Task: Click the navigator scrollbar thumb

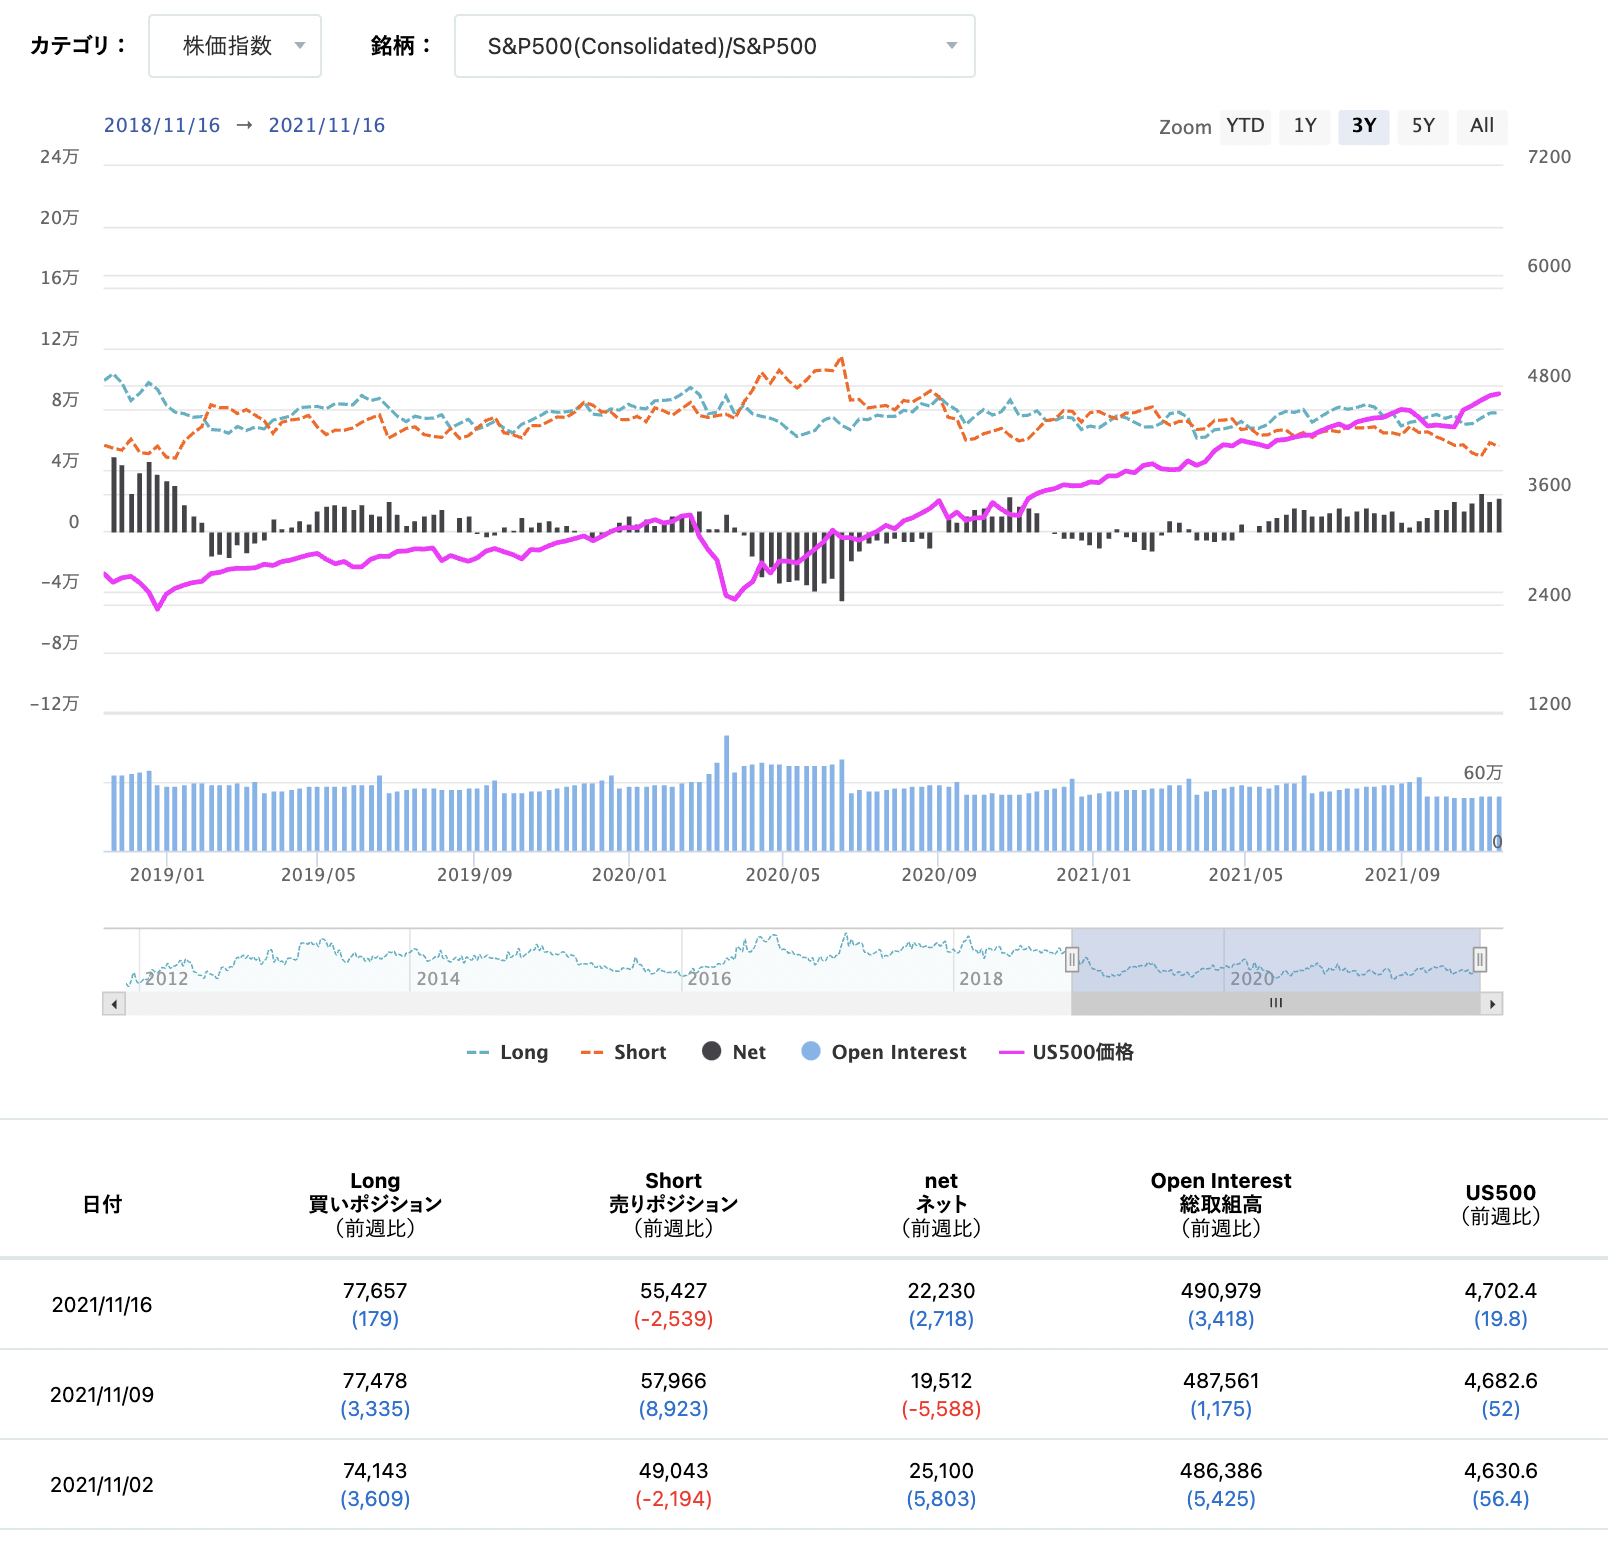Action: (x=1276, y=1004)
